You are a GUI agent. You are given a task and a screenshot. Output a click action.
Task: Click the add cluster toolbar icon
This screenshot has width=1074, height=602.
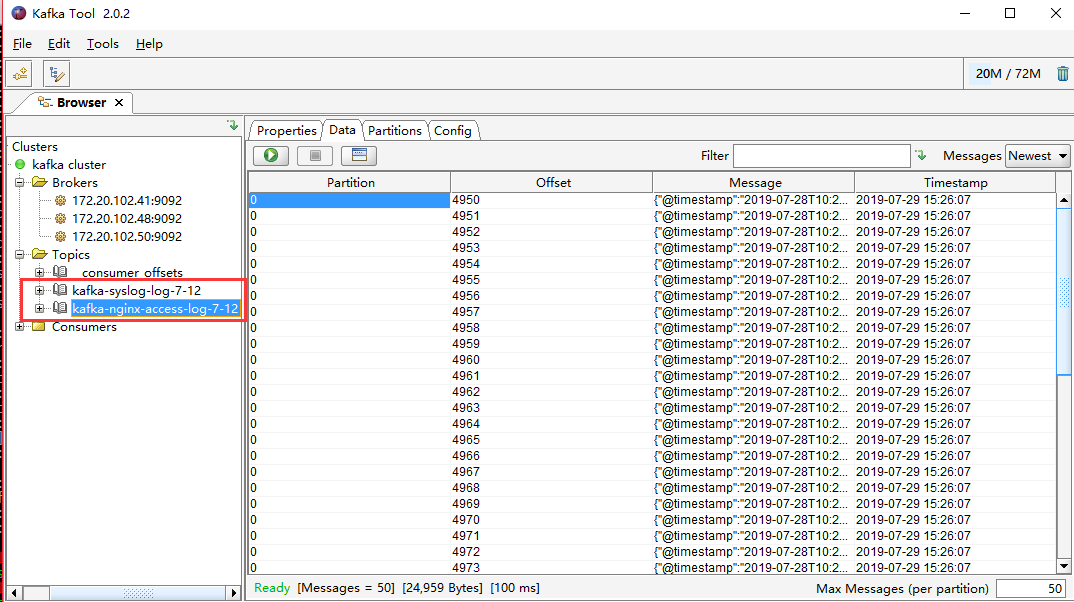pyautogui.click(x=19, y=73)
